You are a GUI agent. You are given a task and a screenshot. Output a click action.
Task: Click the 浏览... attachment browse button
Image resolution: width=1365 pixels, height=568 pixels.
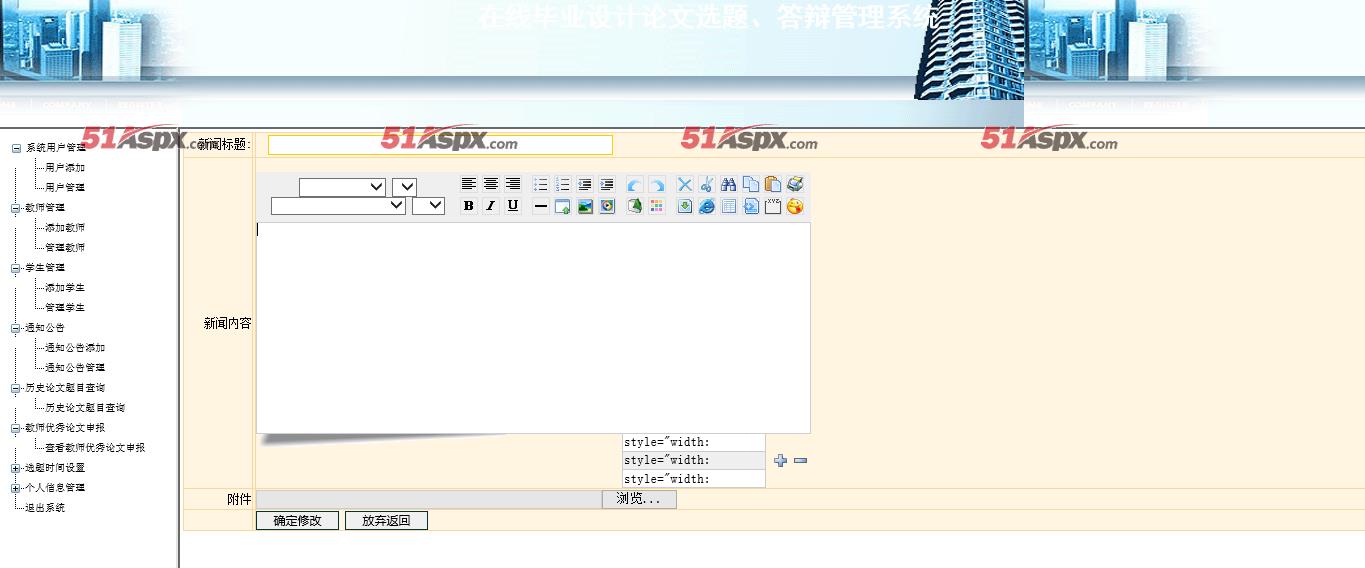(x=638, y=499)
